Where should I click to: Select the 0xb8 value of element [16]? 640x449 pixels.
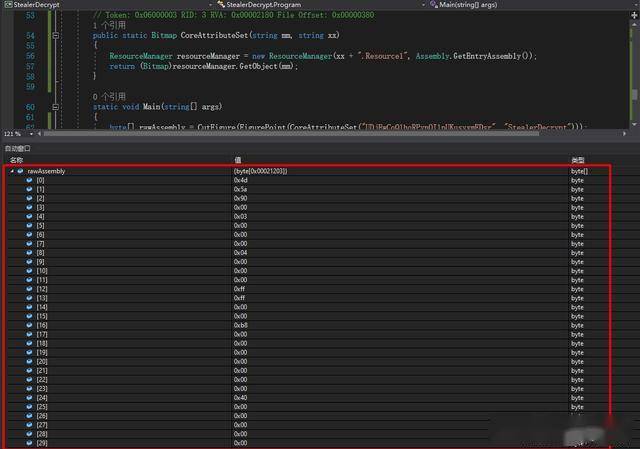(x=240, y=325)
